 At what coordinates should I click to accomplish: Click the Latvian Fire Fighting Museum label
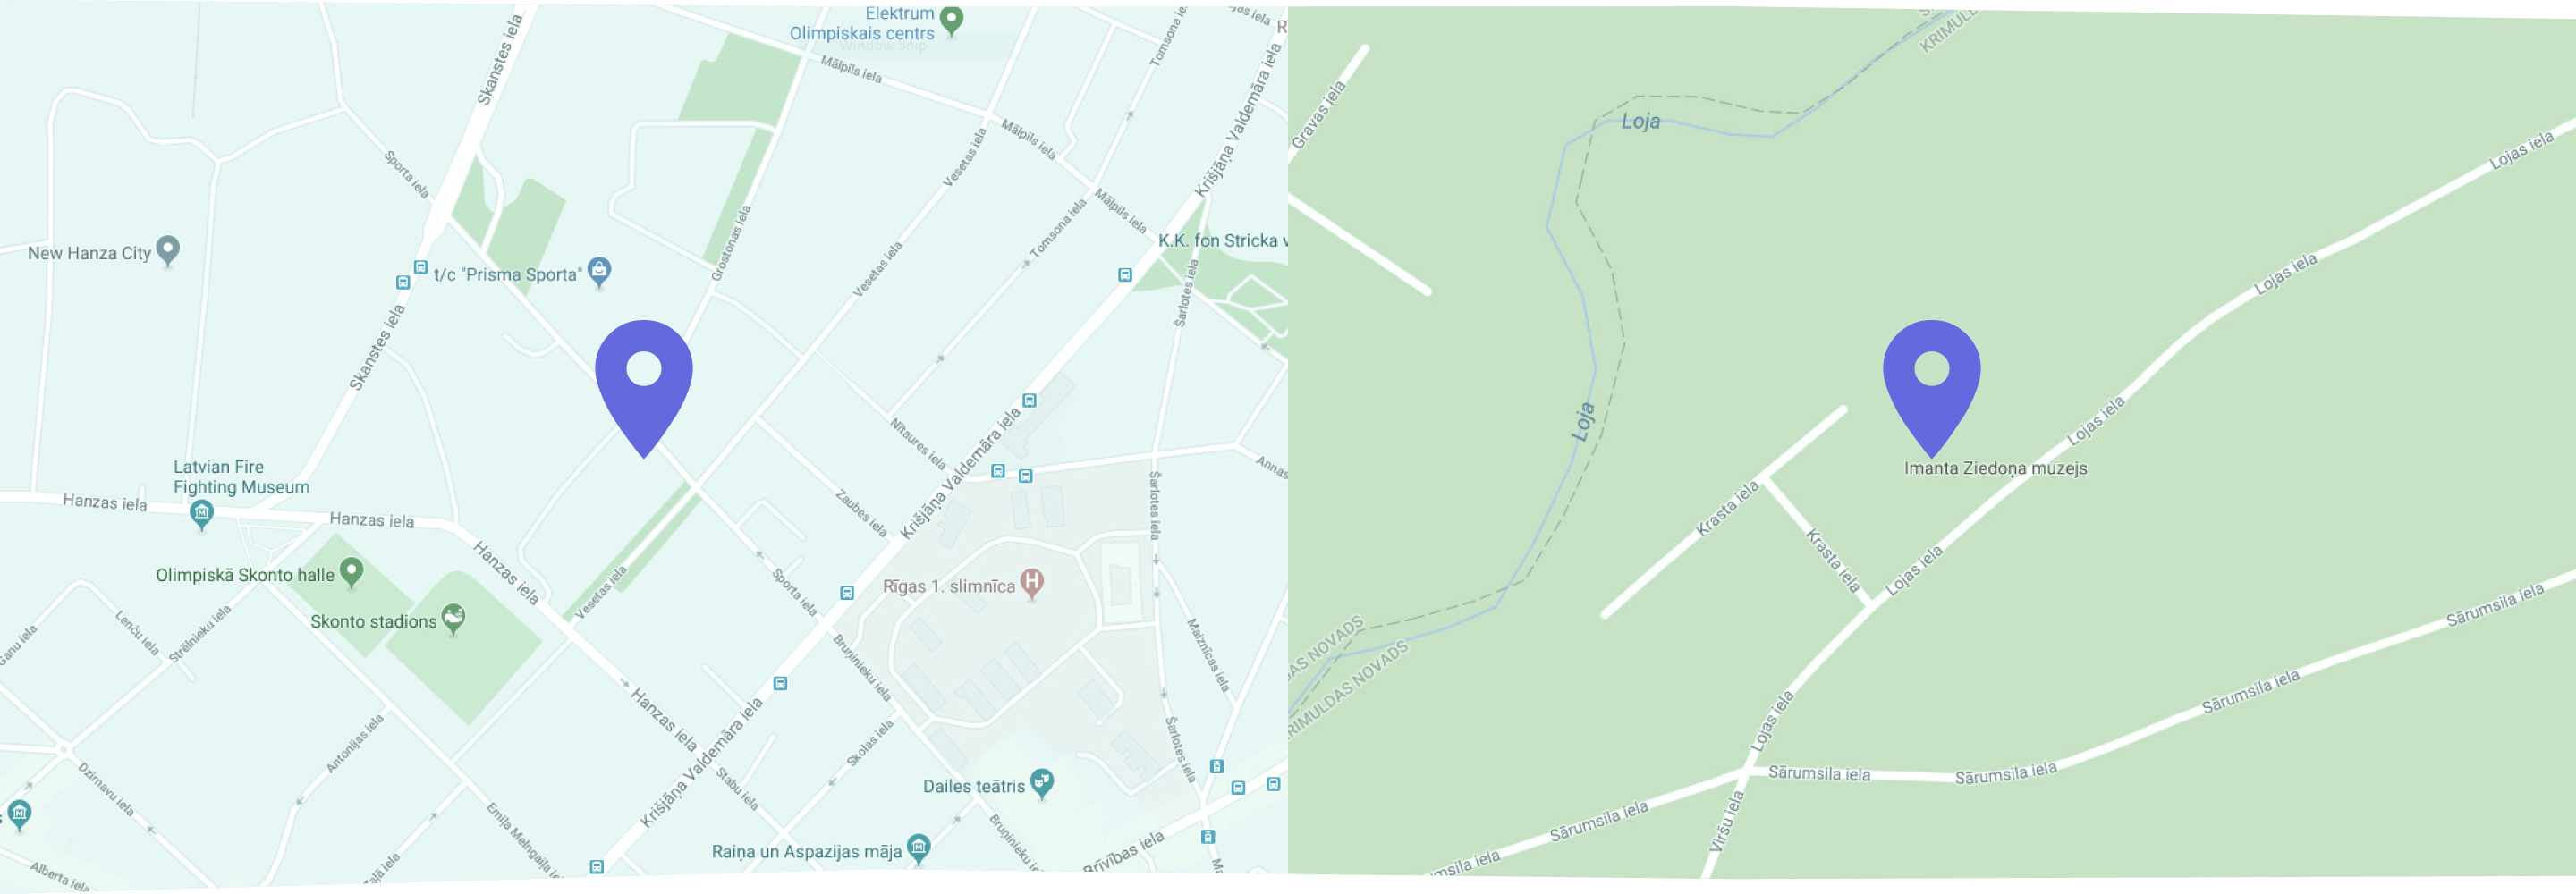[241, 477]
